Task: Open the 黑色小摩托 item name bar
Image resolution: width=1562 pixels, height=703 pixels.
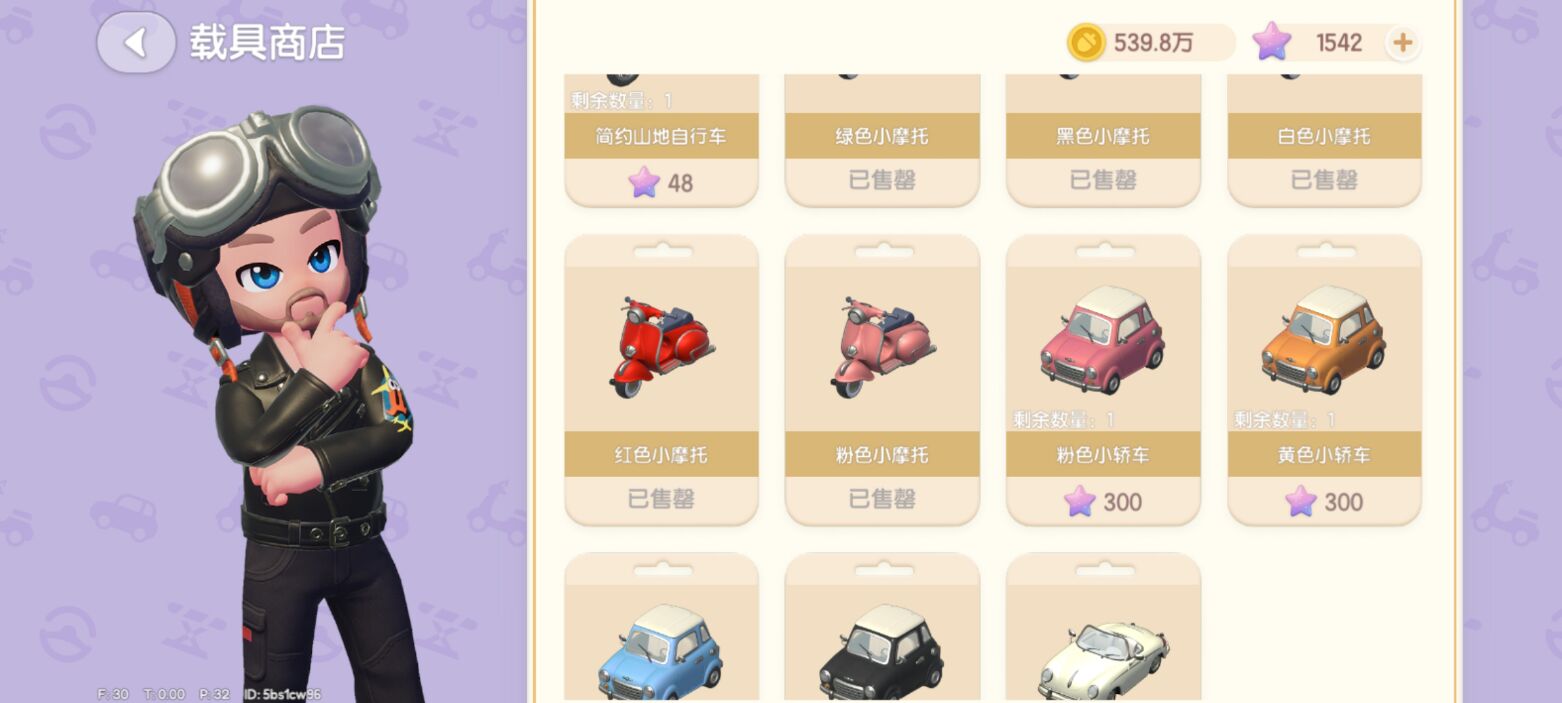Action: (x=1103, y=136)
